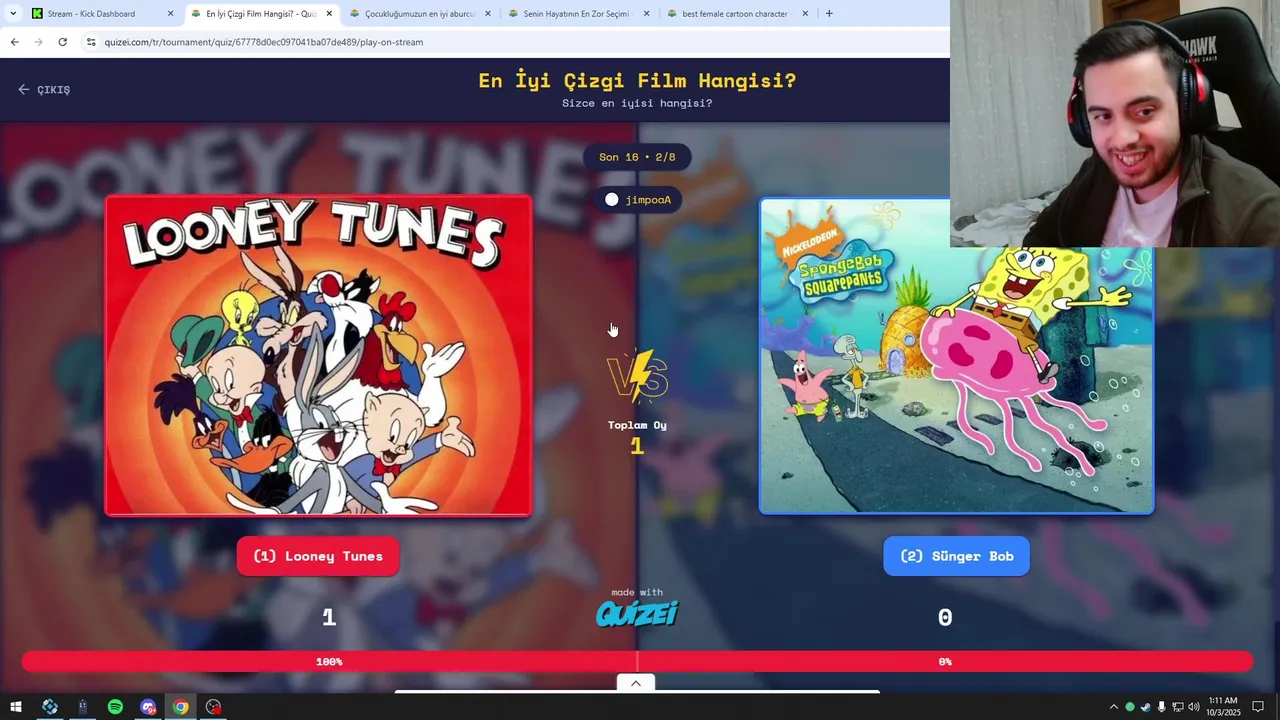Viewport: 1280px width, 720px height.
Task: Open a new browser tab
Action: 828,14
